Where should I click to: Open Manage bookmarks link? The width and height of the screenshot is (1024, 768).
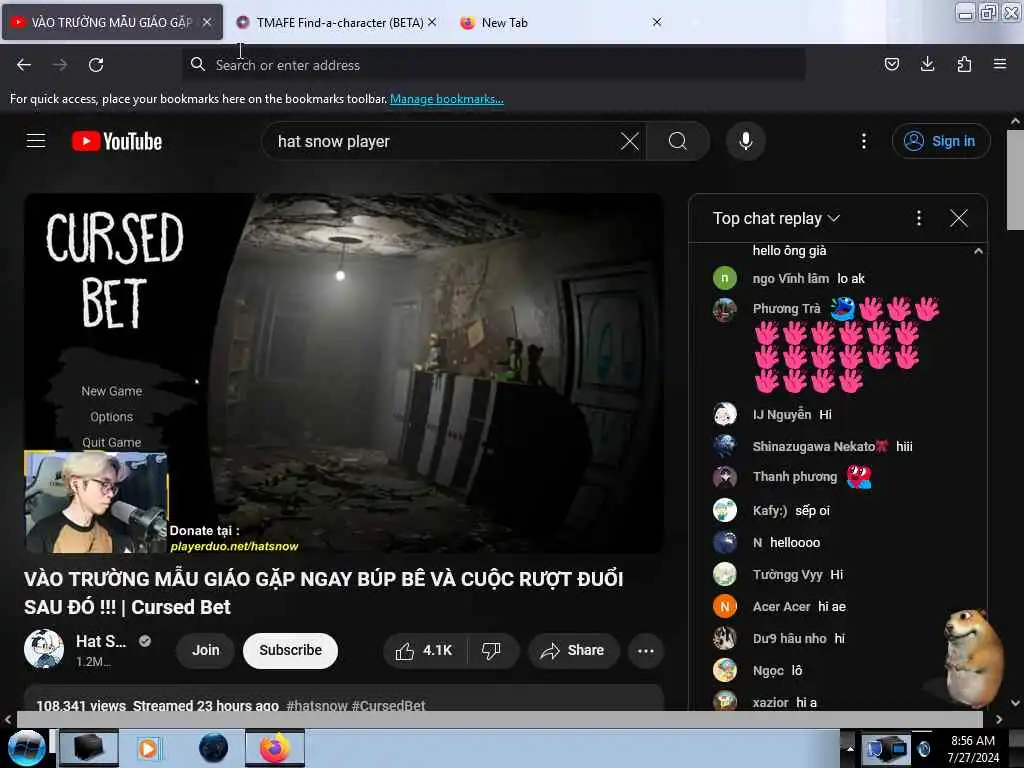coord(447,99)
